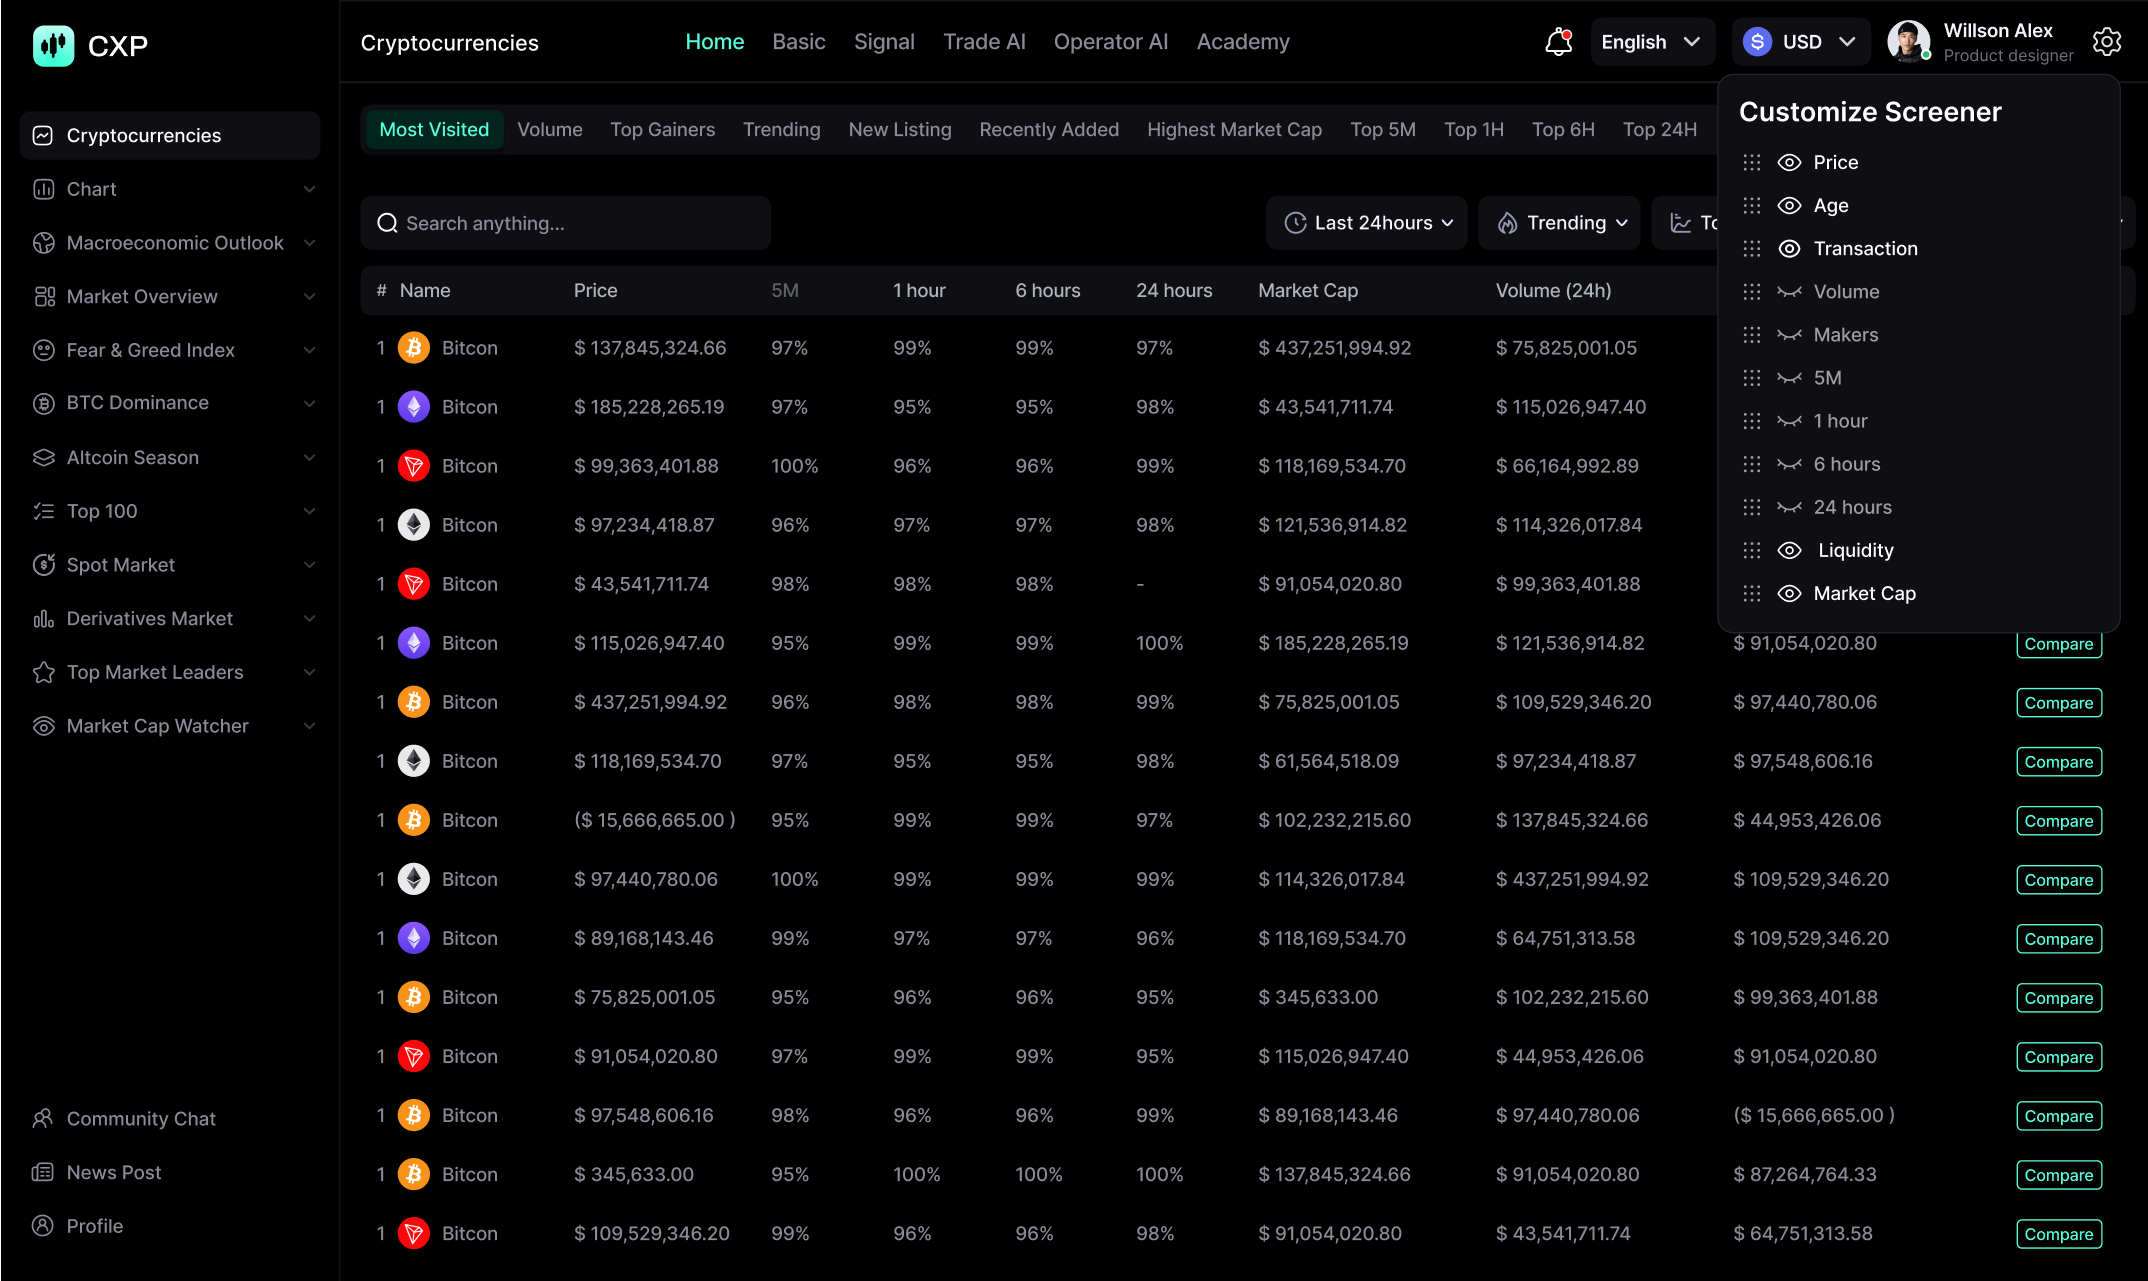Click Compare on the first Bitcon row
Screen dimensions: 2148x1281
pyautogui.click(x=2059, y=644)
